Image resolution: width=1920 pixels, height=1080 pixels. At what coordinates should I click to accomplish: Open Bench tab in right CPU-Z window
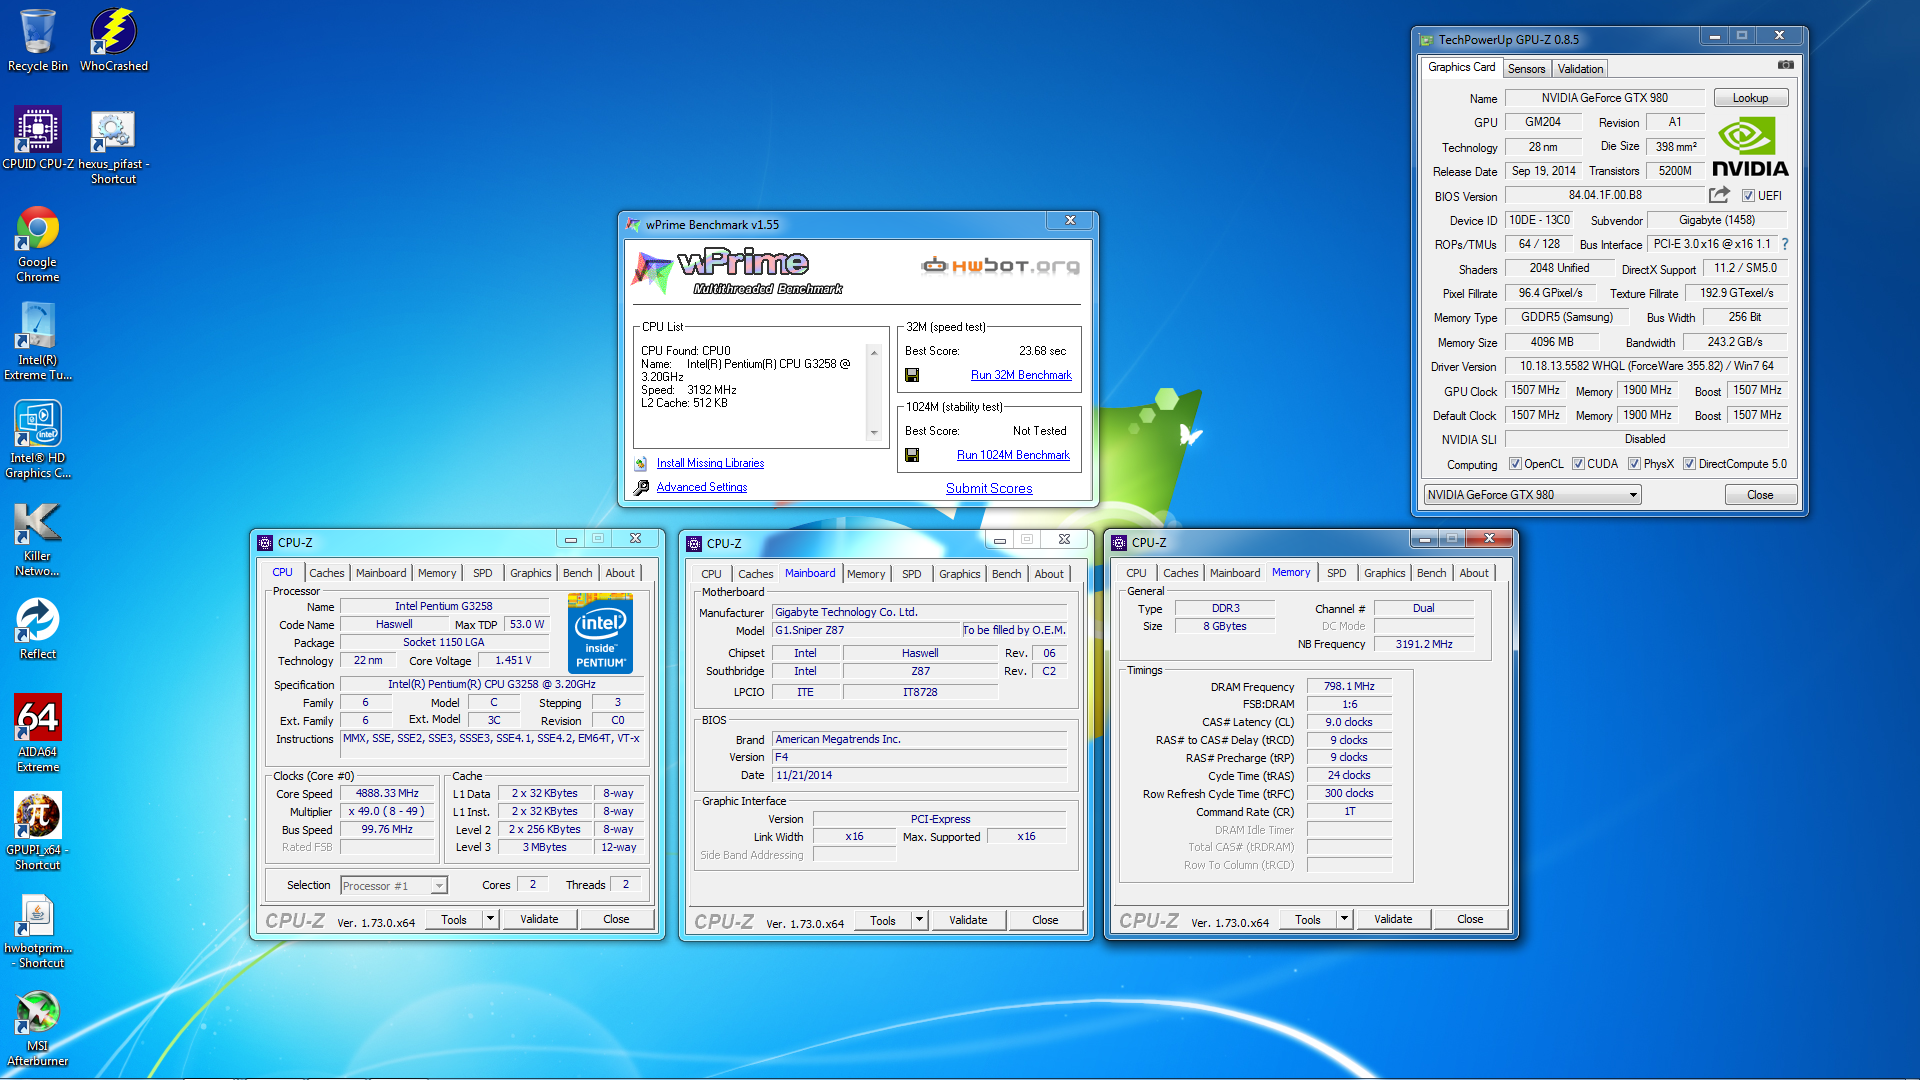(1431, 573)
